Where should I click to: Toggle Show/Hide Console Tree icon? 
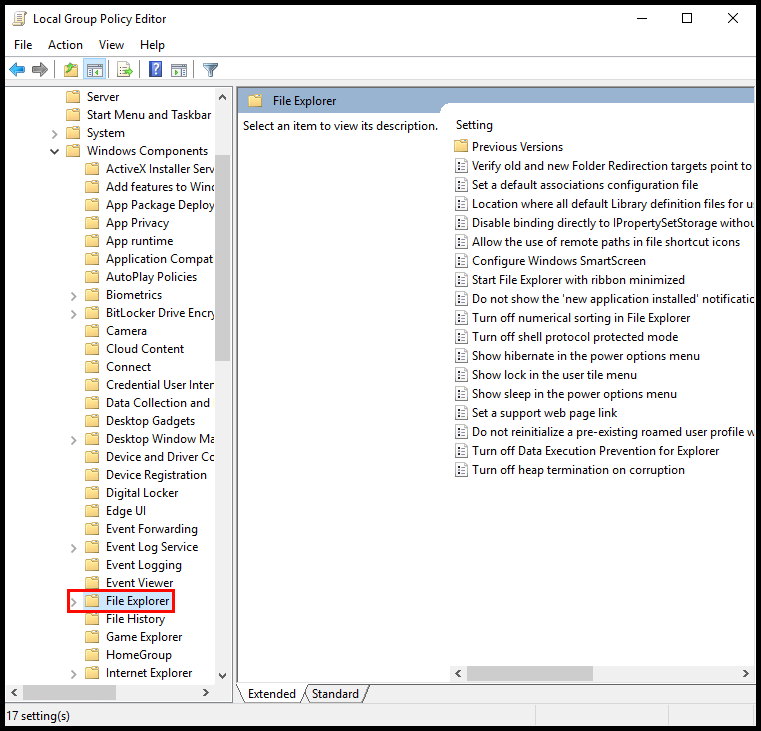95,70
